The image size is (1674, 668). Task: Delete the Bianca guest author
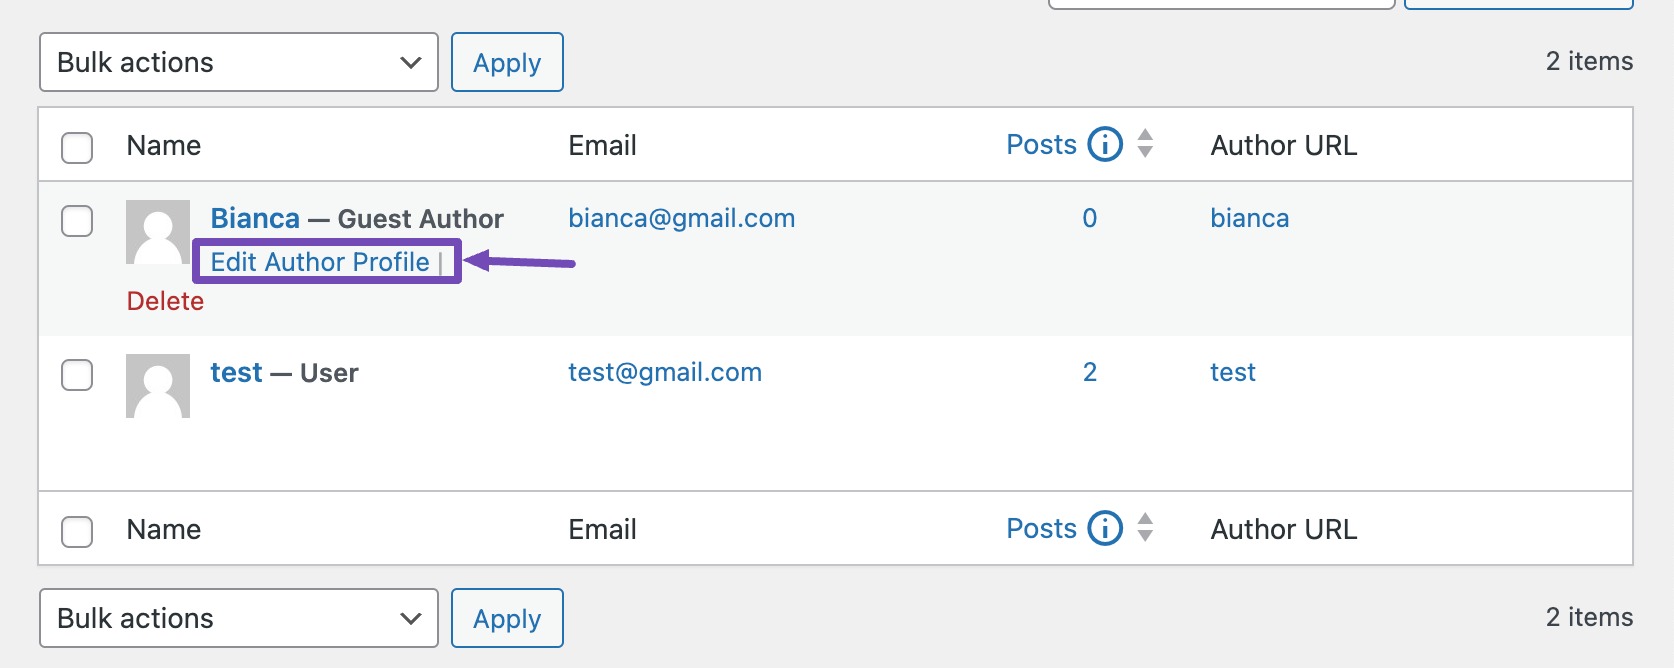tap(165, 301)
